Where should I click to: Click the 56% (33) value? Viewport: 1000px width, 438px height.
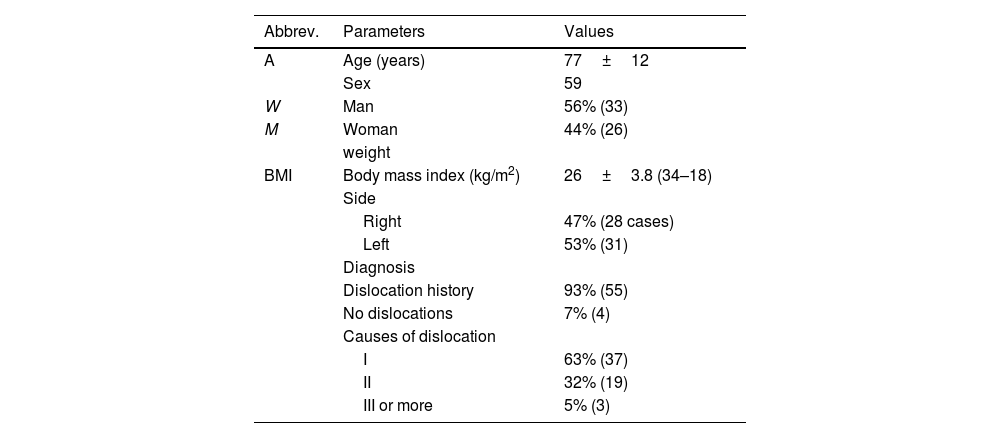pos(596,107)
